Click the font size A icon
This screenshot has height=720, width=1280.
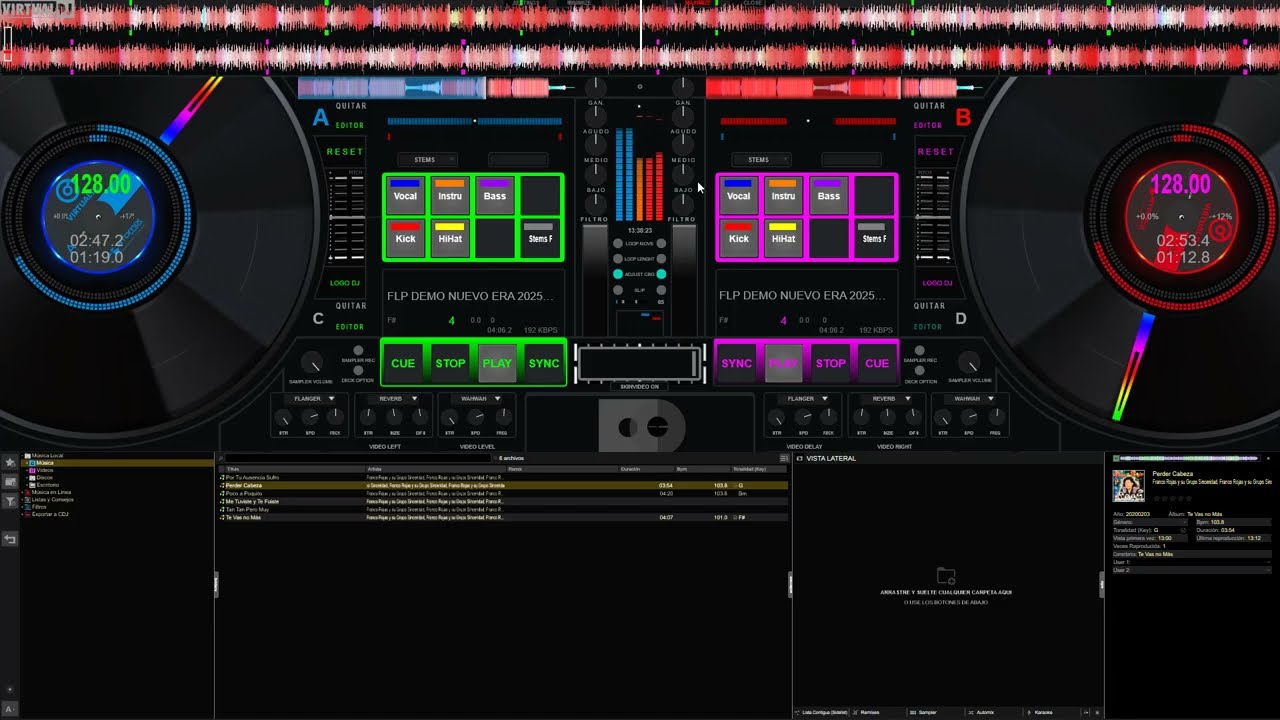tap(10, 709)
